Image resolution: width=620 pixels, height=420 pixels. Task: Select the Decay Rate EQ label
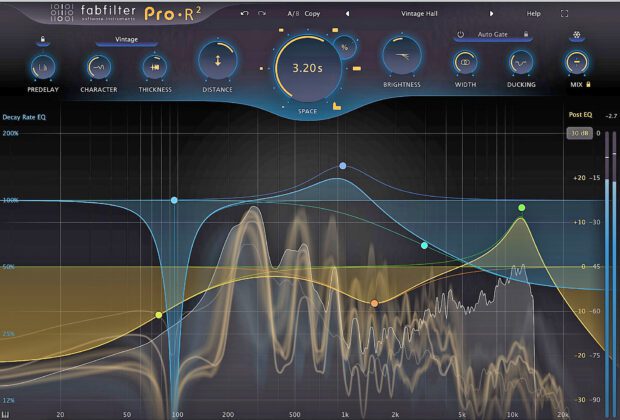(x=24, y=117)
